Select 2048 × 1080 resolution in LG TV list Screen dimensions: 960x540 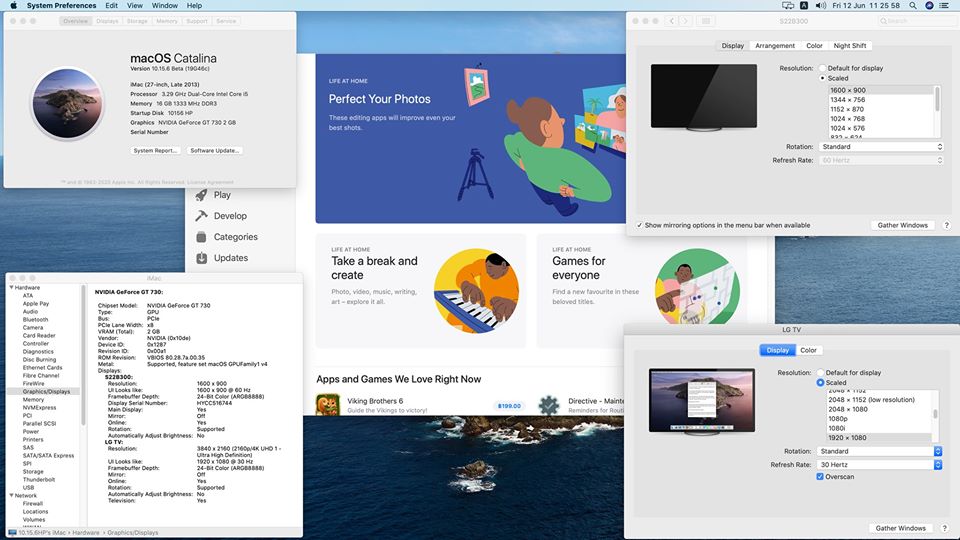pos(879,409)
